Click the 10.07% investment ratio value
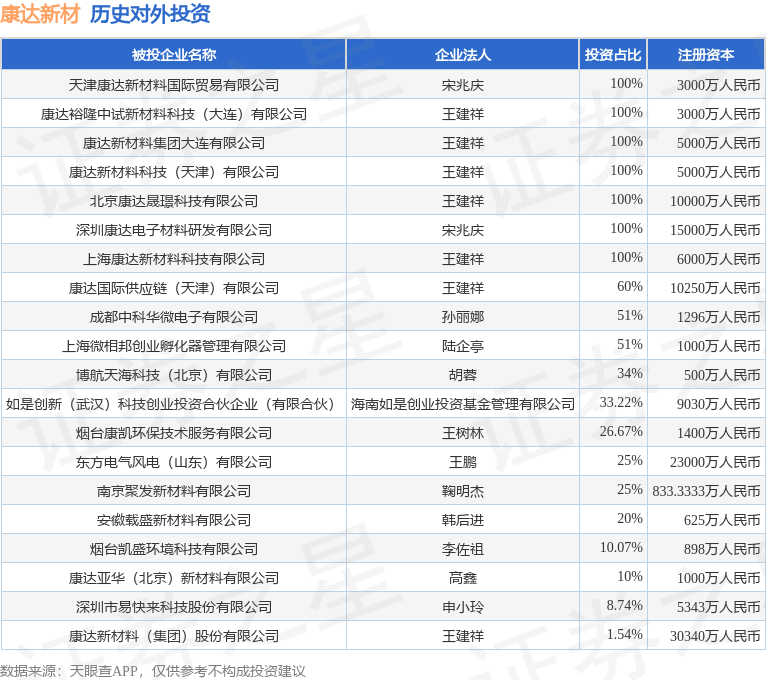 tap(621, 547)
